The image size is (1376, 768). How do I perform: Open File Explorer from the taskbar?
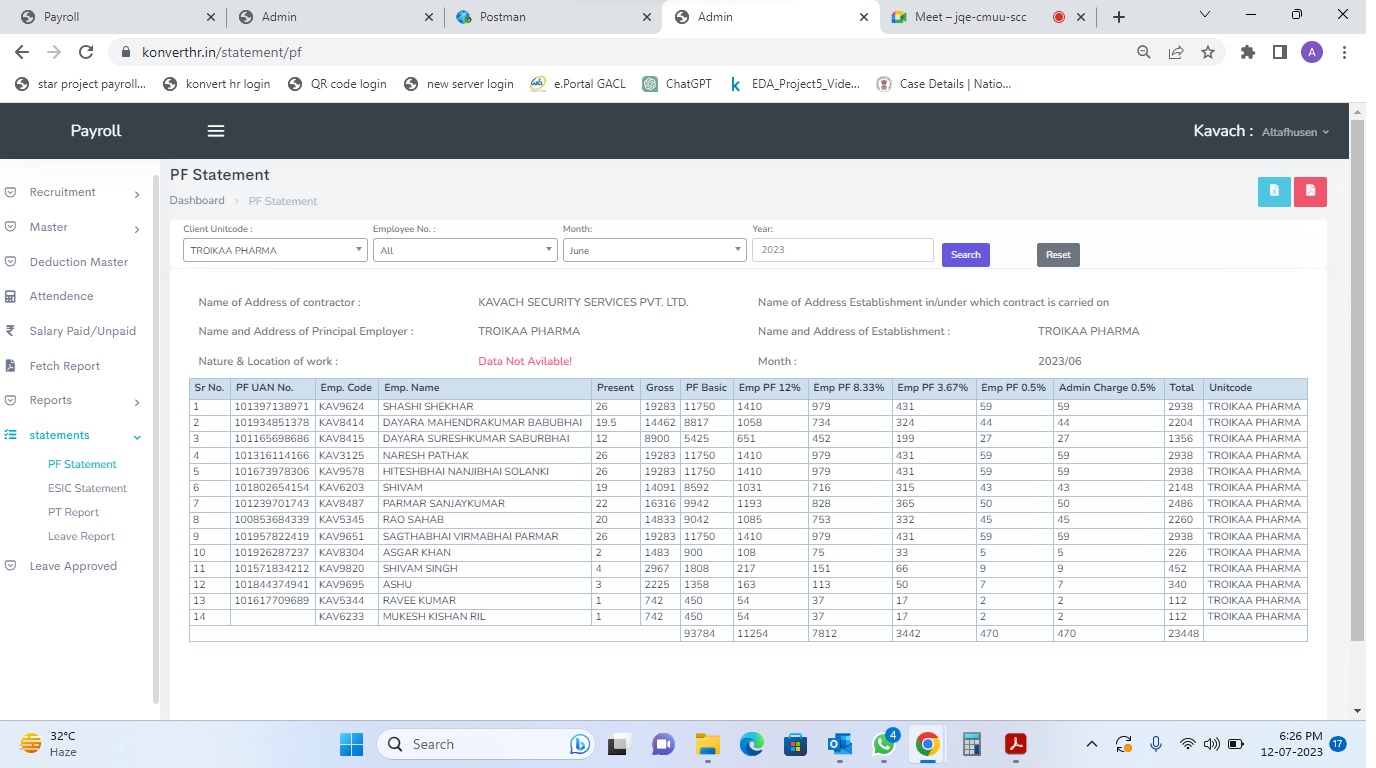[708, 744]
